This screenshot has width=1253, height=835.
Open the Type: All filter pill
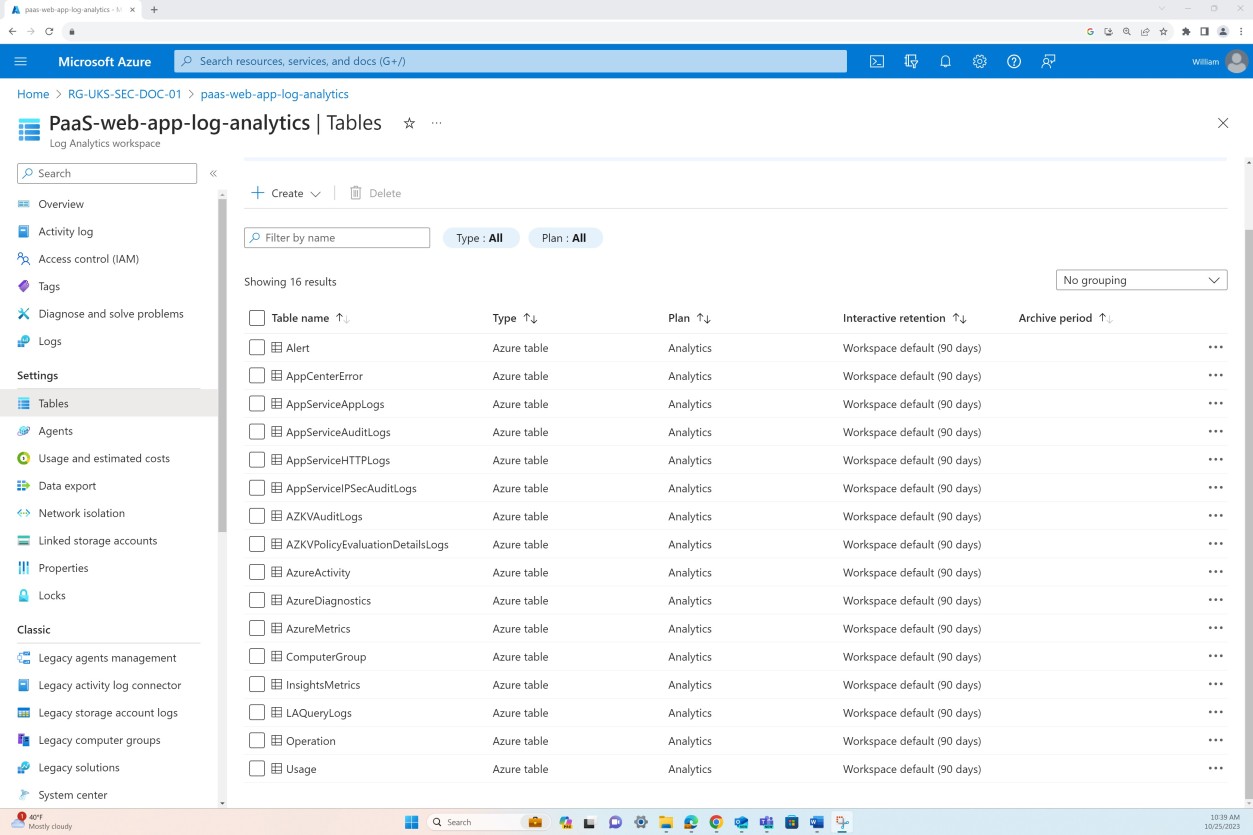[x=480, y=237]
